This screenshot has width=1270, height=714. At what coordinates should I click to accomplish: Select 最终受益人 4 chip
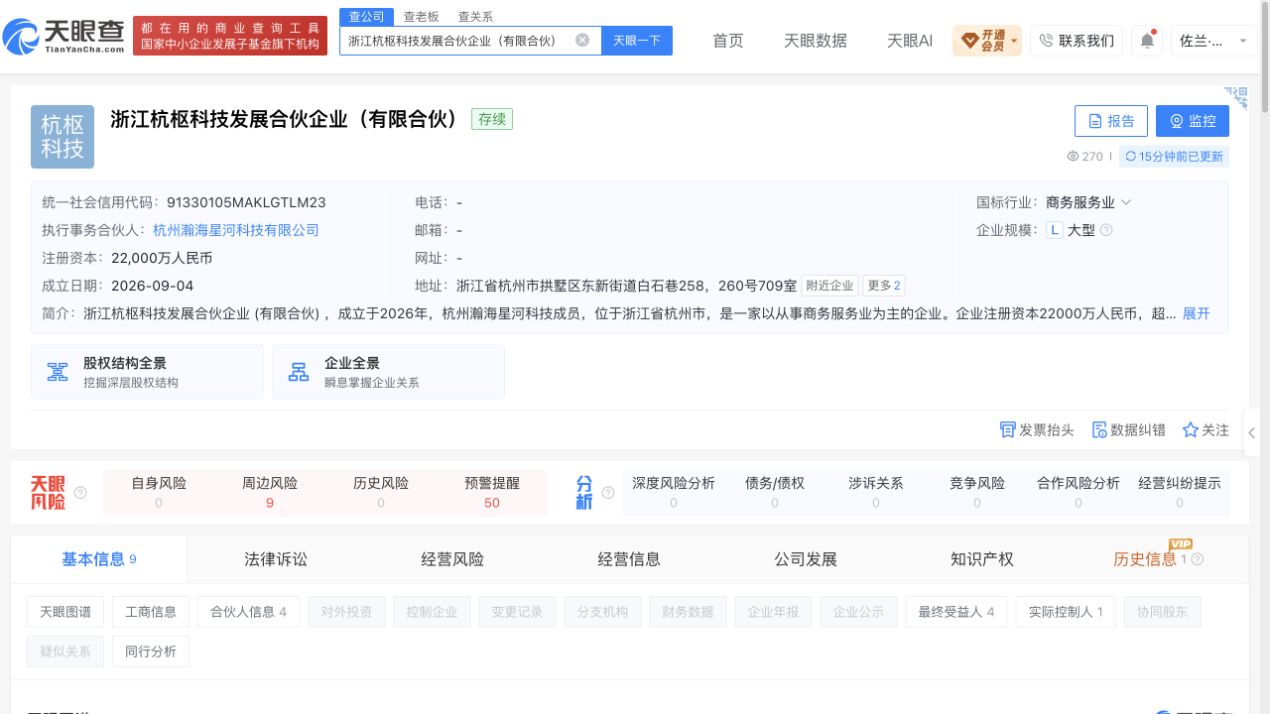pos(956,612)
